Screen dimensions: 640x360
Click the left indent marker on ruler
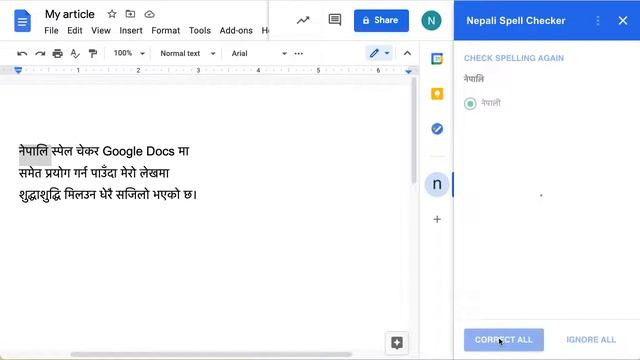[18, 71]
